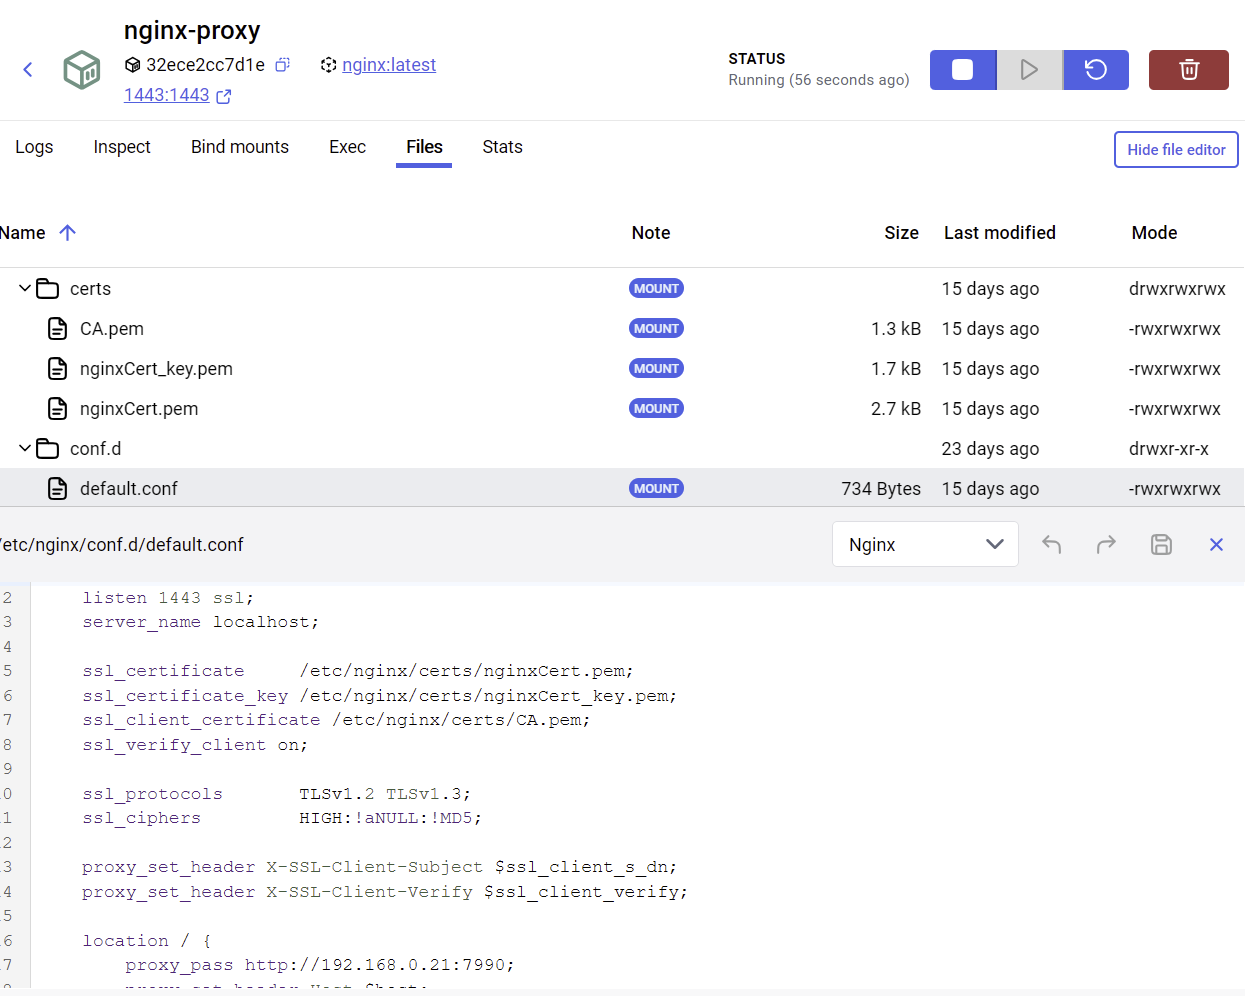
Task: Place cursor on the proxy_pass line
Action: click(x=320, y=965)
